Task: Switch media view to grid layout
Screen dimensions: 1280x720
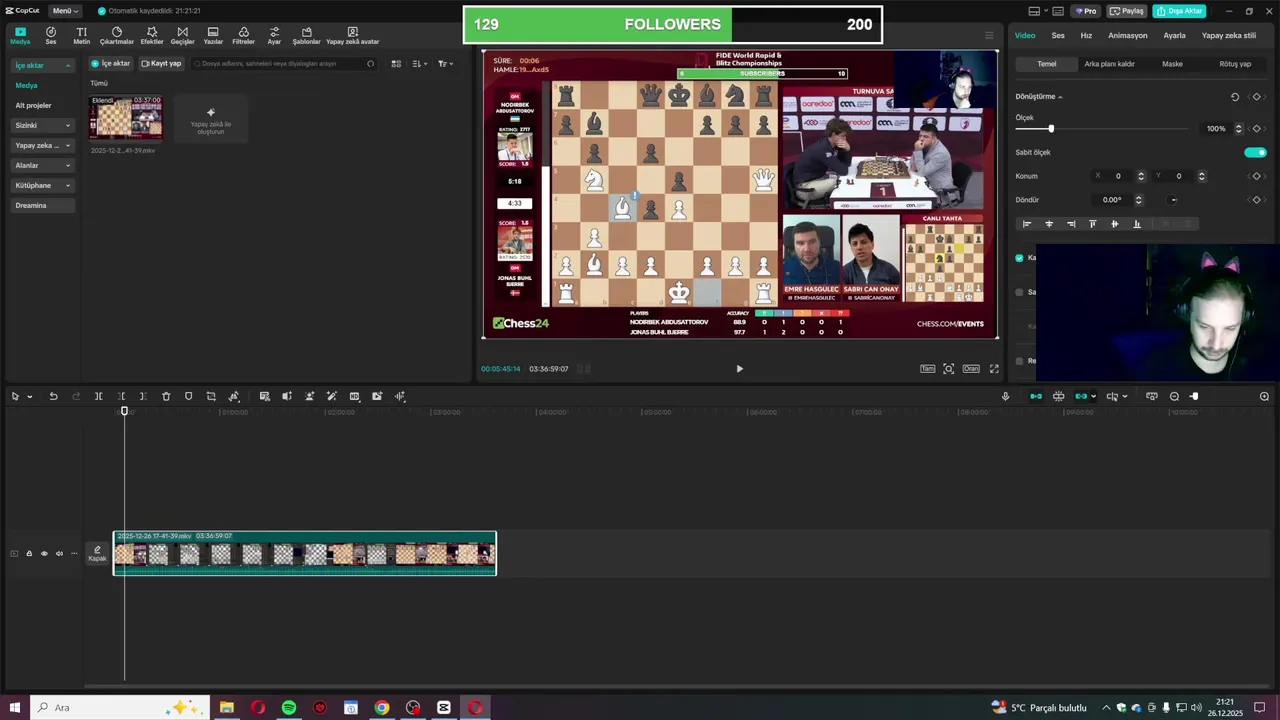Action: pos(396,64)
